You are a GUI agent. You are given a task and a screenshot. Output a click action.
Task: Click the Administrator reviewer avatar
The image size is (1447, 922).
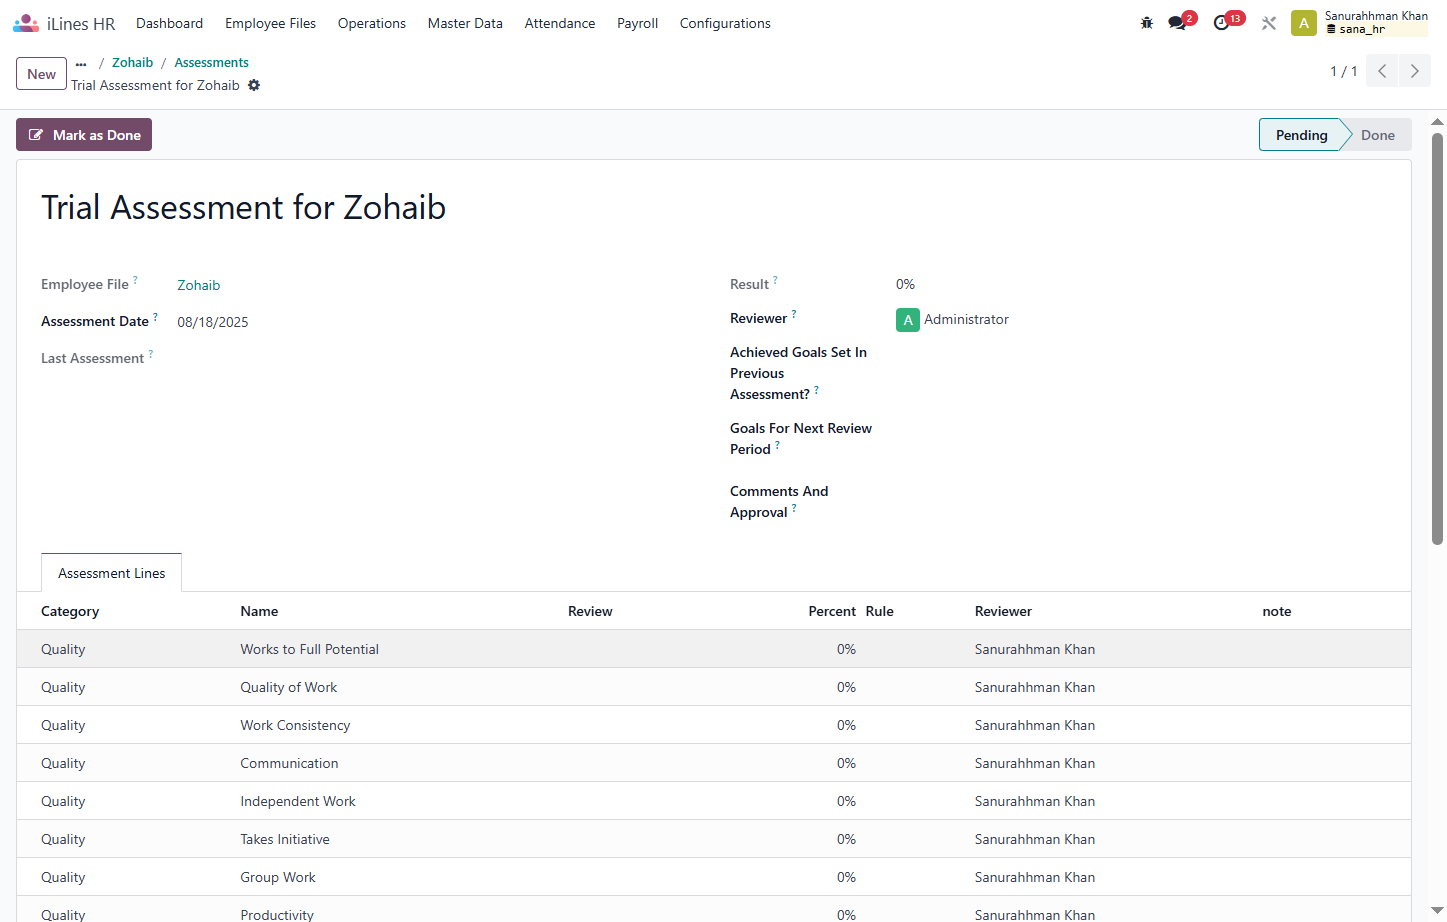907,320
